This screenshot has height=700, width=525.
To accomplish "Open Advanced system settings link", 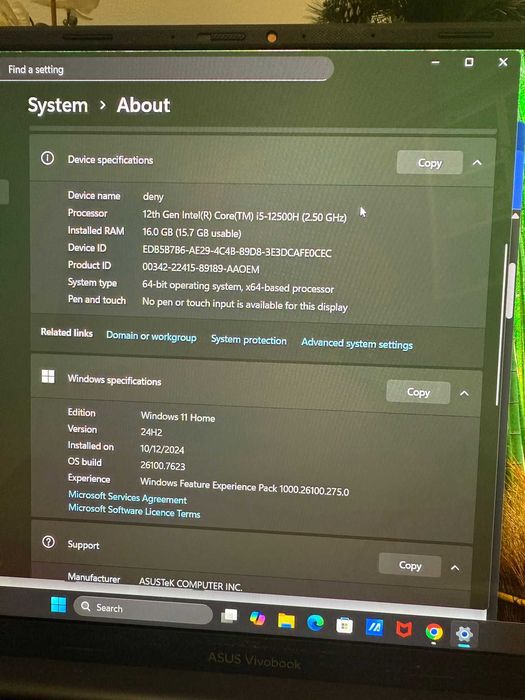I will (x=357, y=344).
